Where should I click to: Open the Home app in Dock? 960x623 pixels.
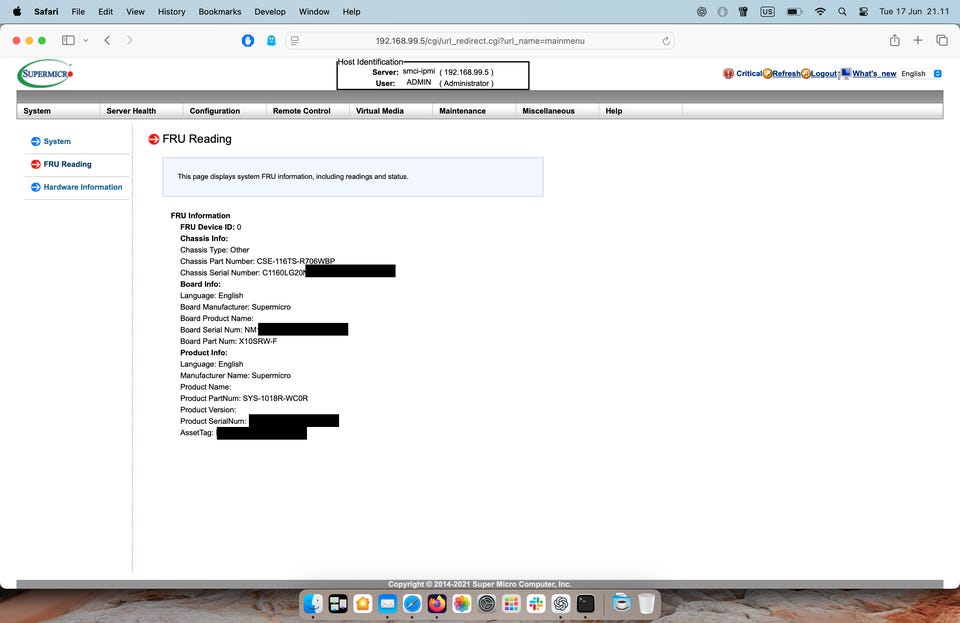(x=362, y=604)
